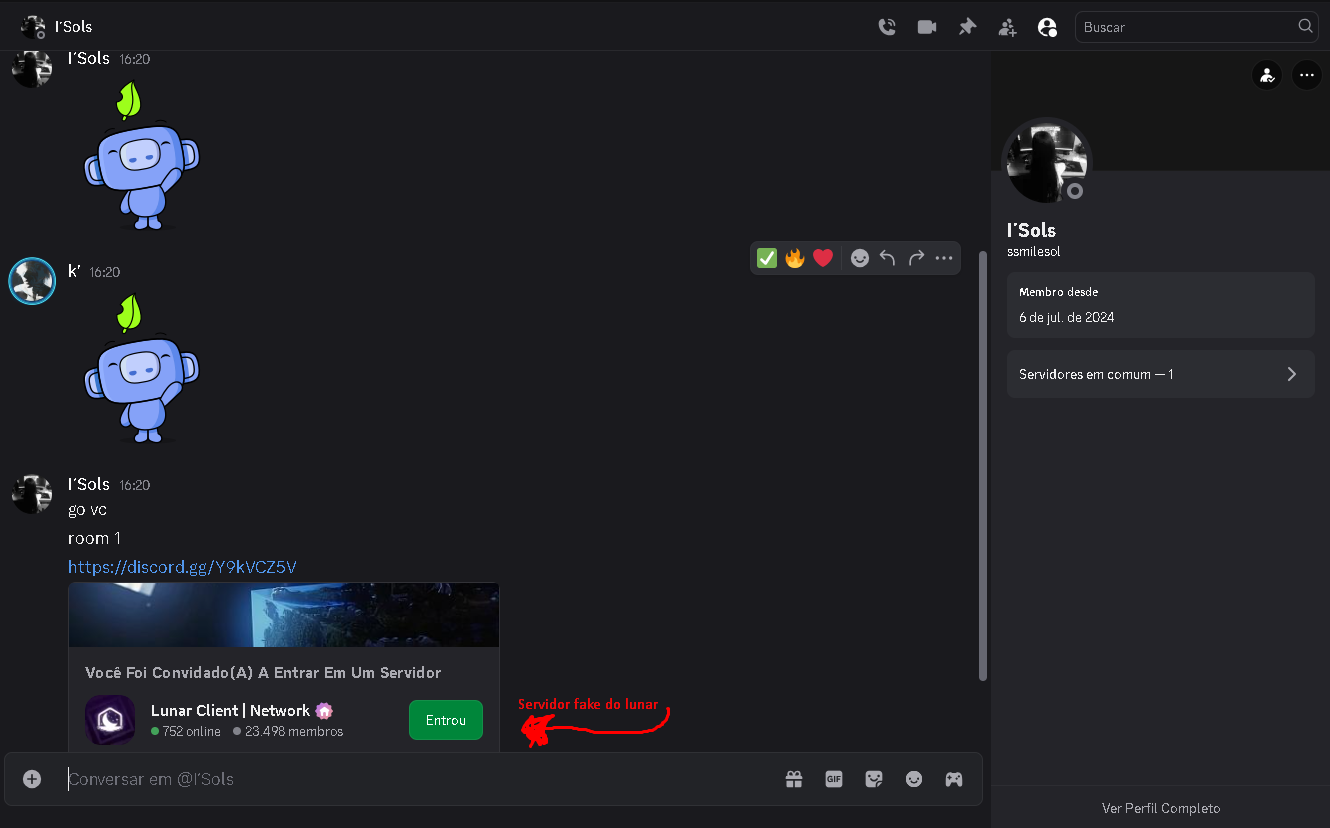Expand Servidores em comum — 1
This screenshot has height=828, width=1330.
point(1161,374)
